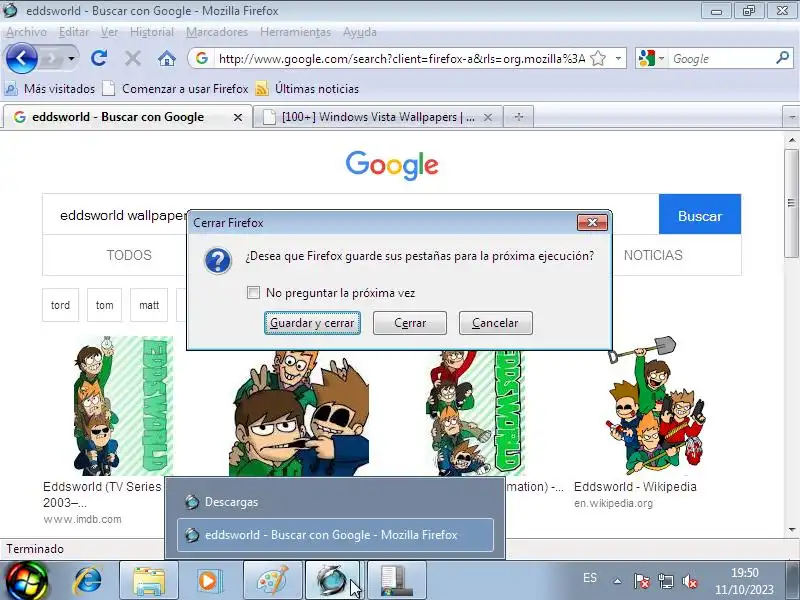
Task: Click the Google site icon in address bar
Action: (202, 58)
